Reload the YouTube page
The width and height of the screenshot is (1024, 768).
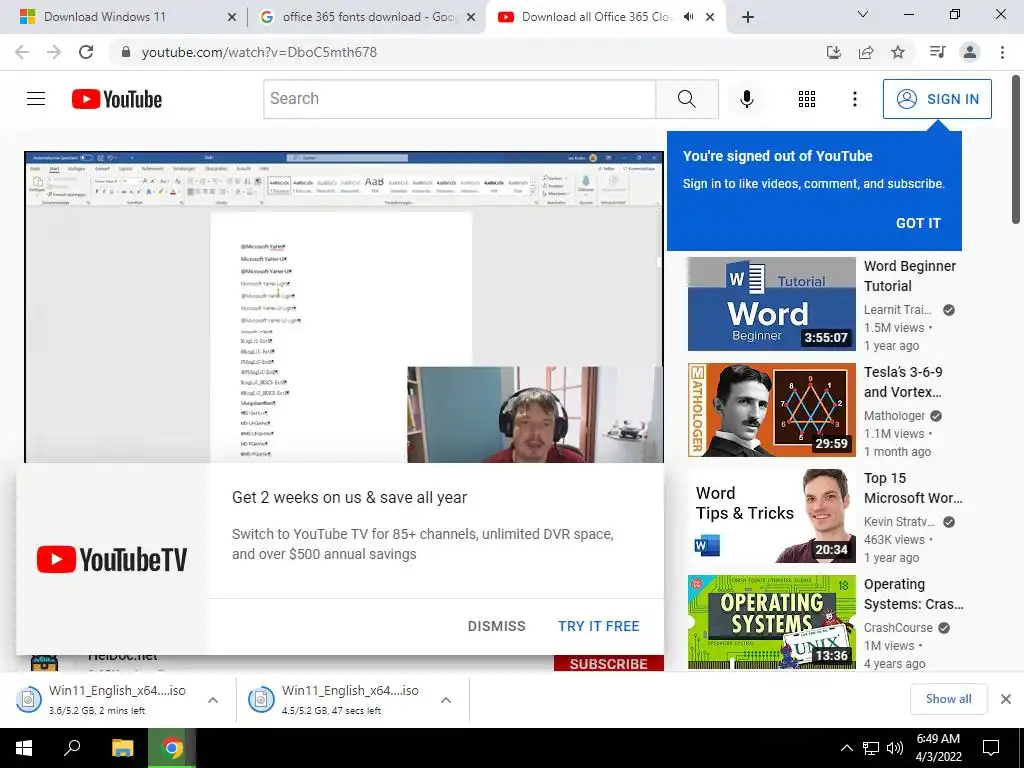[86, 52]
